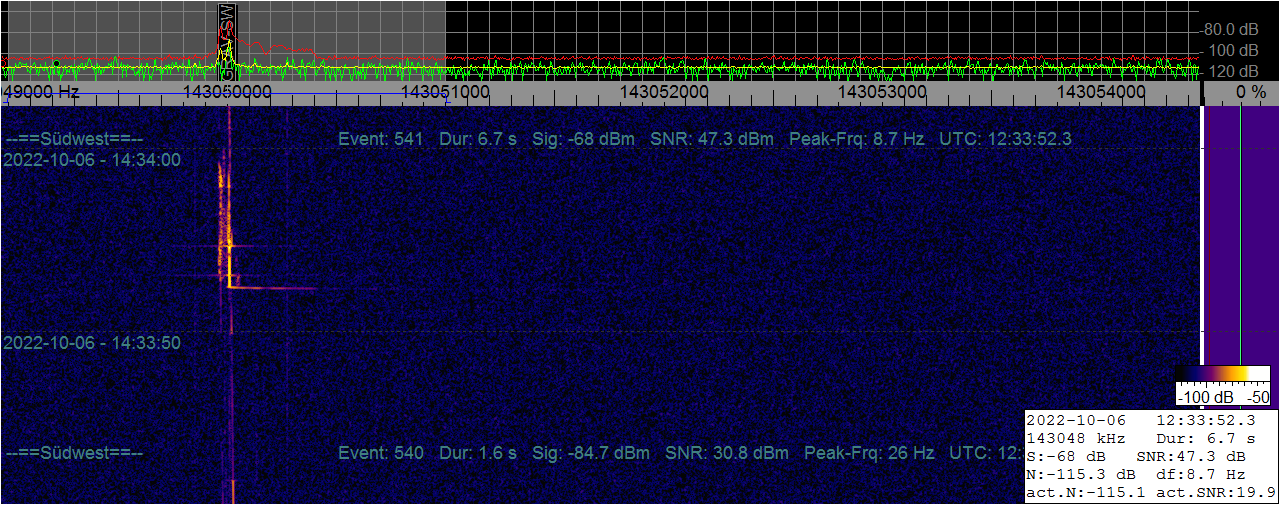Viewport: 1280px width, 505px height.
Task: Click 'Event: 540' text
Action: pyautogui.click(x=381, y=453)
